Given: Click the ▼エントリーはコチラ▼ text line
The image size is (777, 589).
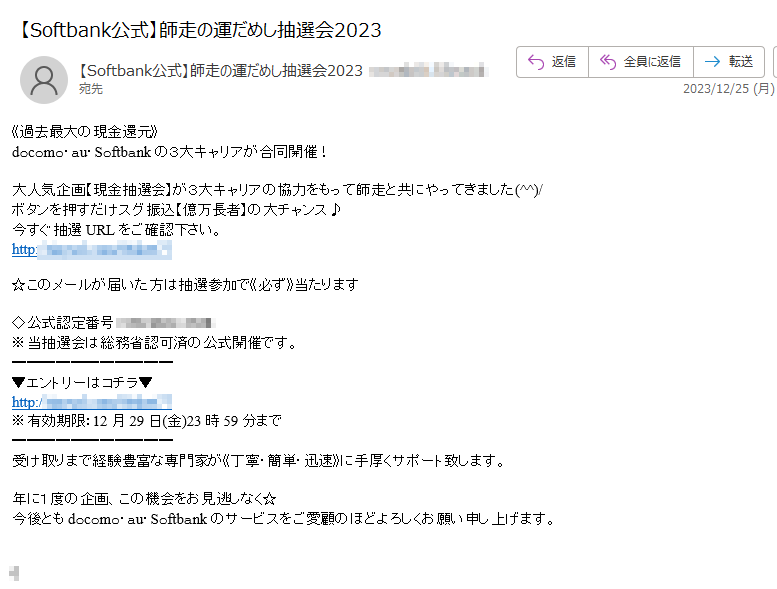Looking at the screenshot, I should [x=82, y=382].
